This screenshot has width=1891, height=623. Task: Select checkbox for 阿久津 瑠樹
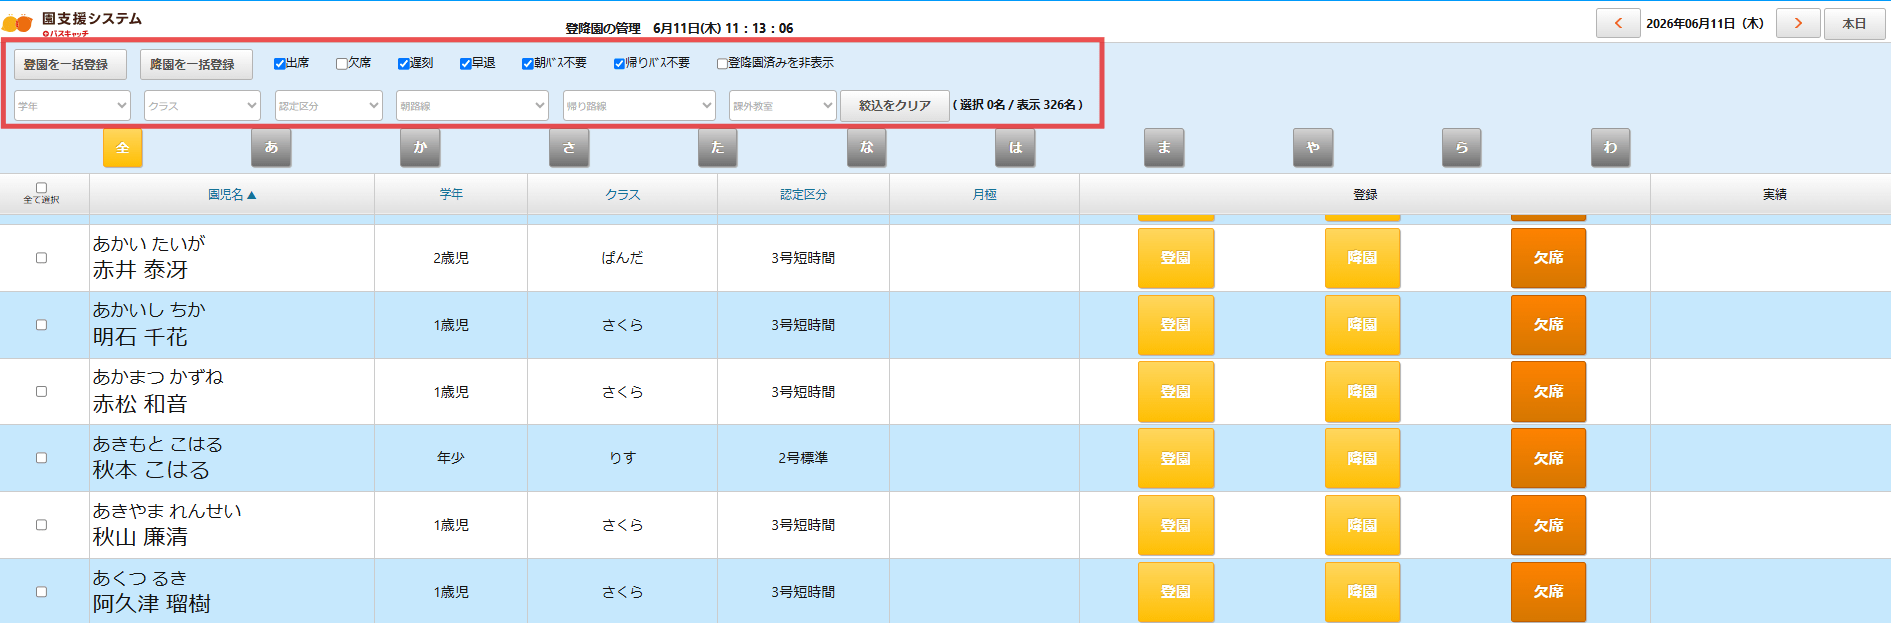pos(41,592)
